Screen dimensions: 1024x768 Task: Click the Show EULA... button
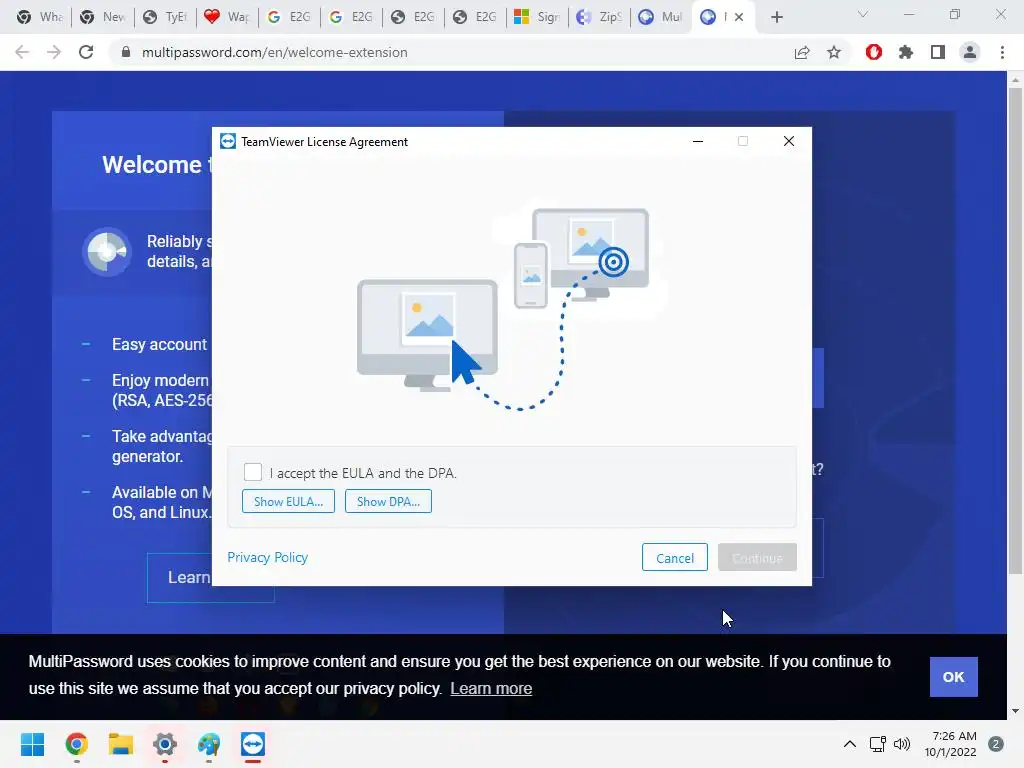tap(288, 502)
